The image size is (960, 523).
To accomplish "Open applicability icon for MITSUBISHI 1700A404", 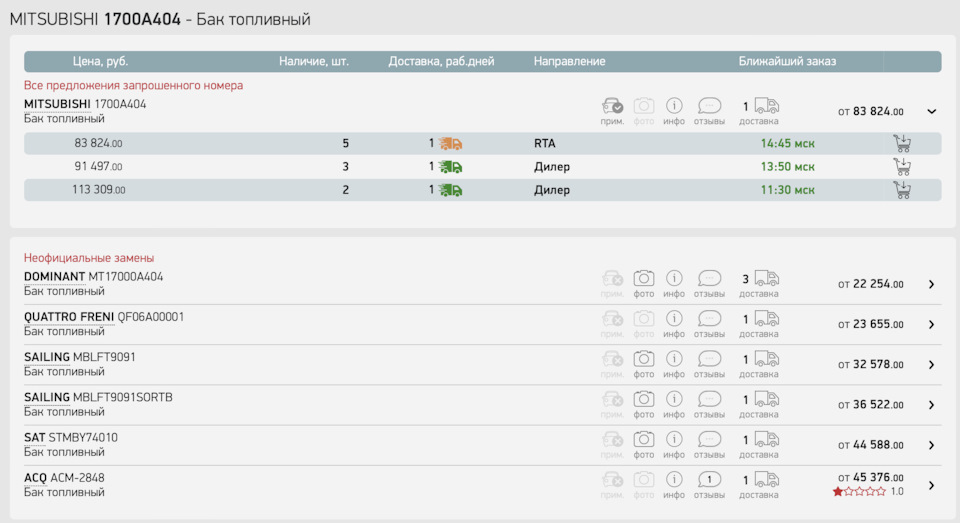I will 612,106.
